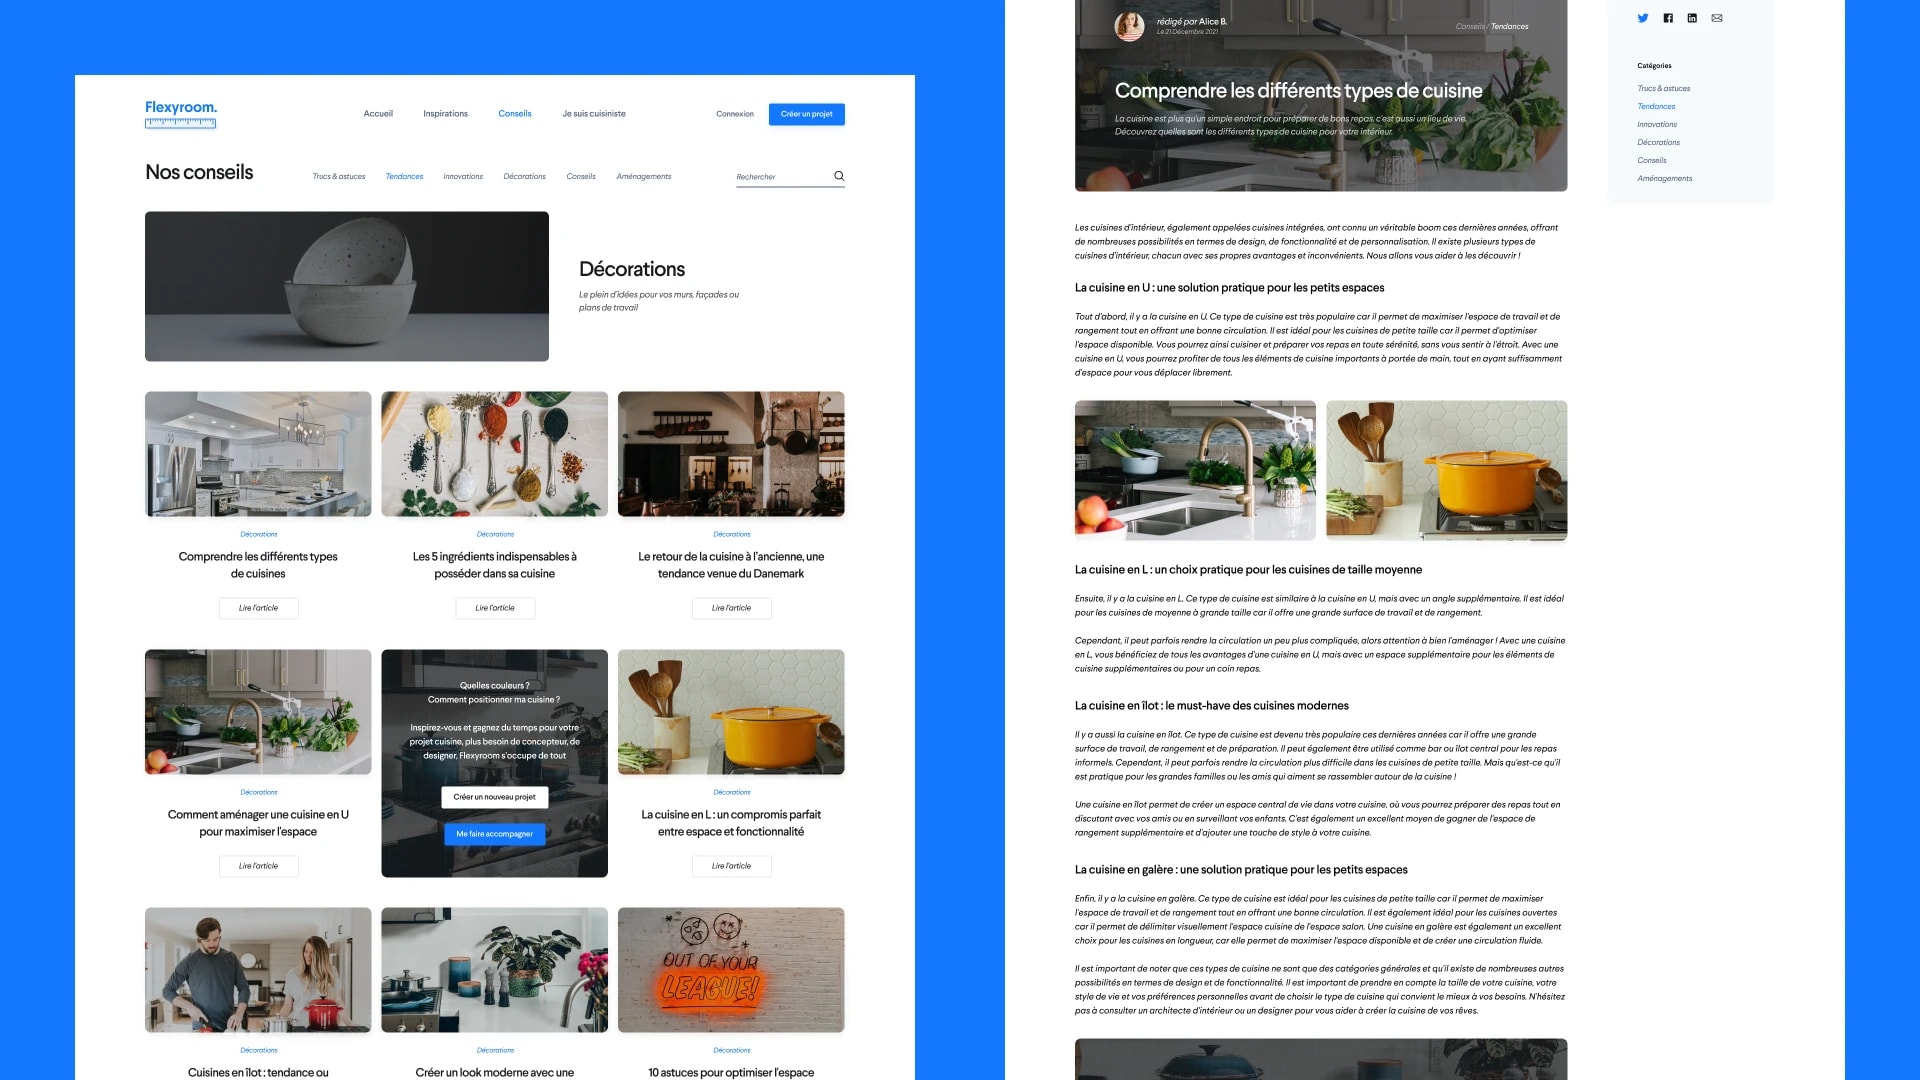Click Lire l'article under spices article
The height and width of the screenshot is (1080, 1920).
(x=495, y=608)
